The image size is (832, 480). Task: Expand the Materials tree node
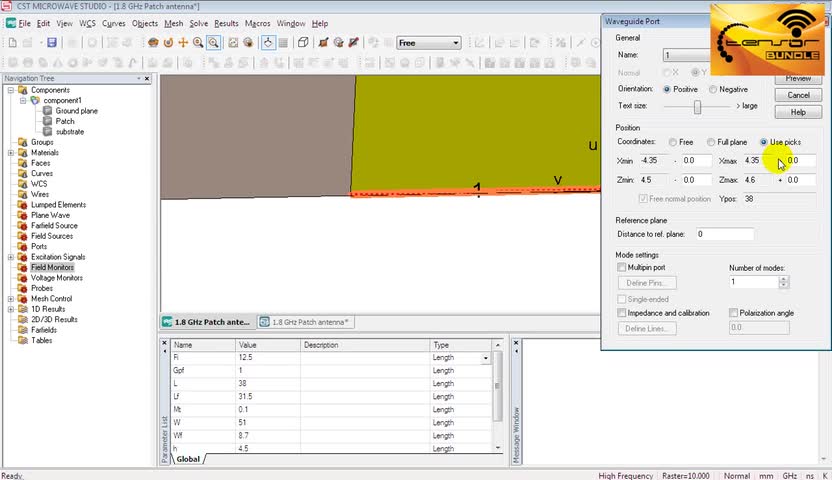(11, 153)
